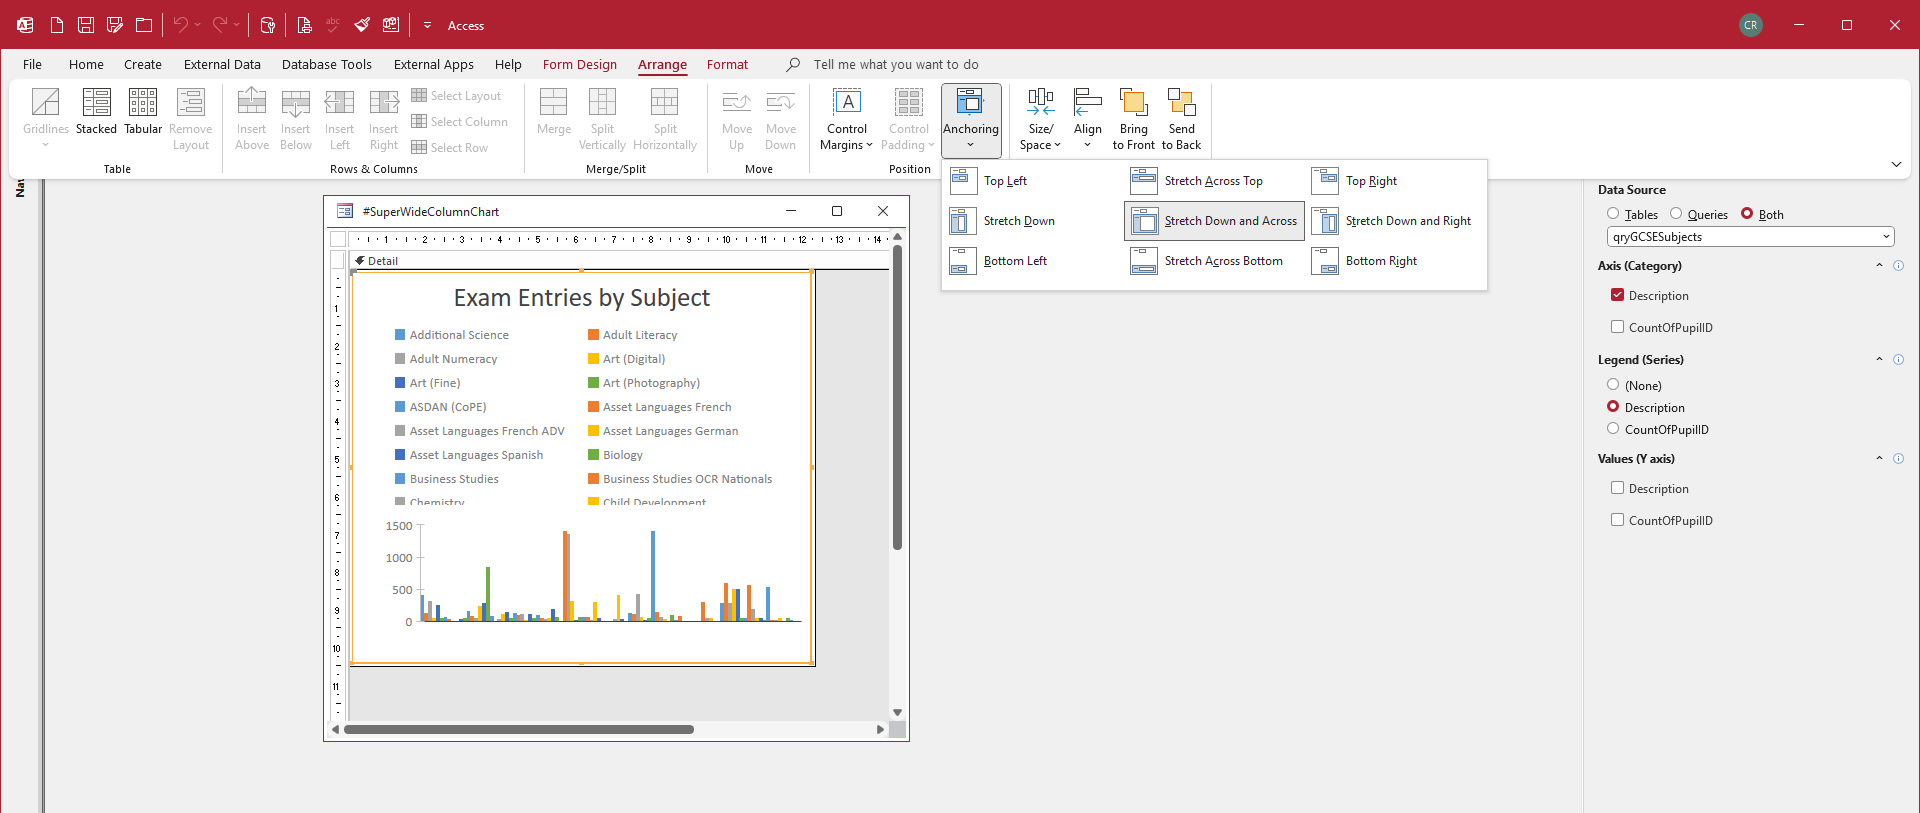Collapse the Axis (Category) section
1920x813 pixels.
[1879, 266]
